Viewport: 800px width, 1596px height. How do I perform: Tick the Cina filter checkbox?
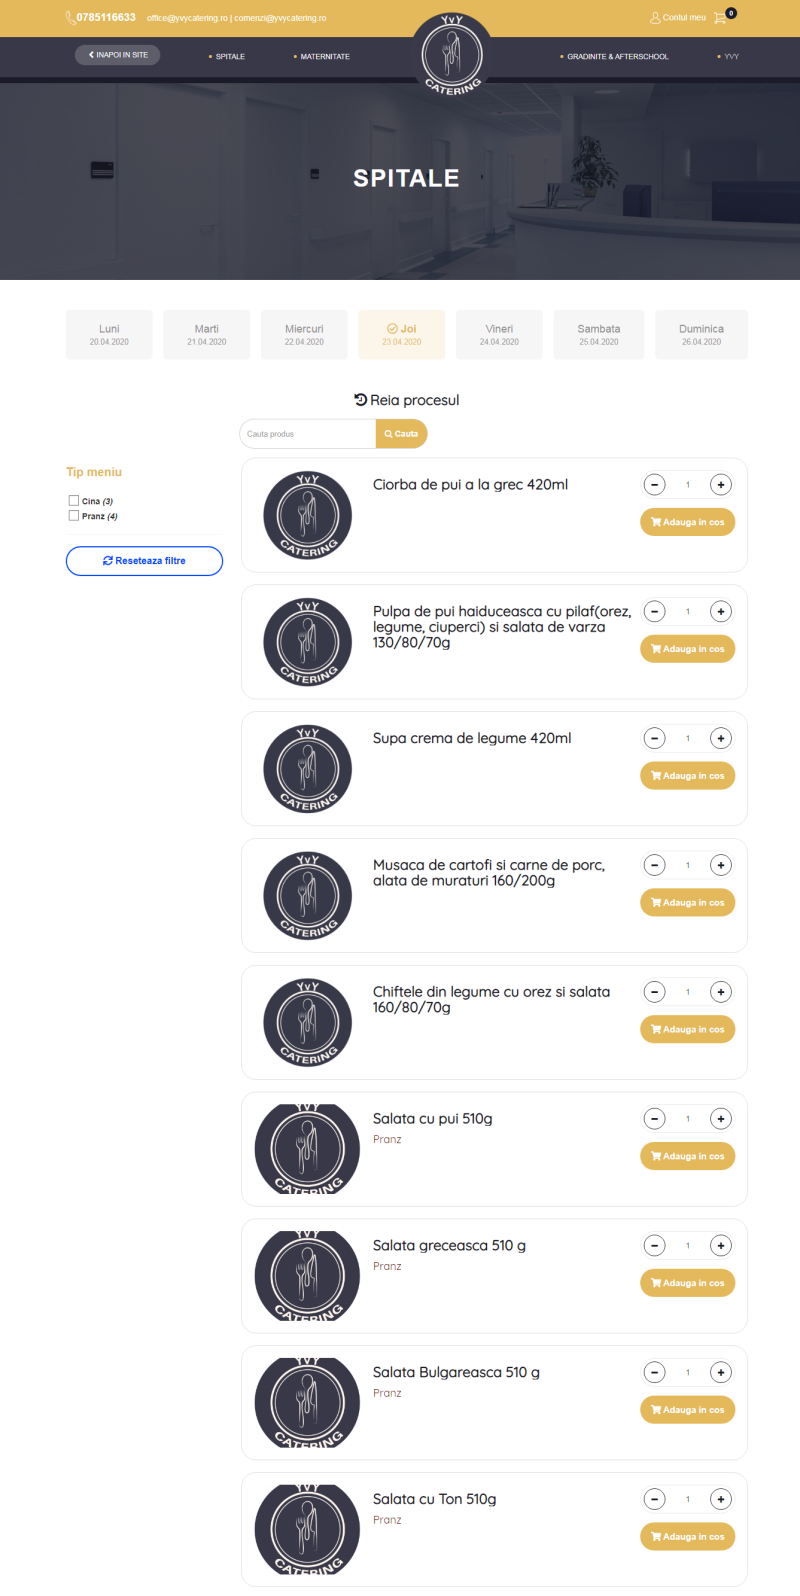pyautogui.click(x=74, y=501)
